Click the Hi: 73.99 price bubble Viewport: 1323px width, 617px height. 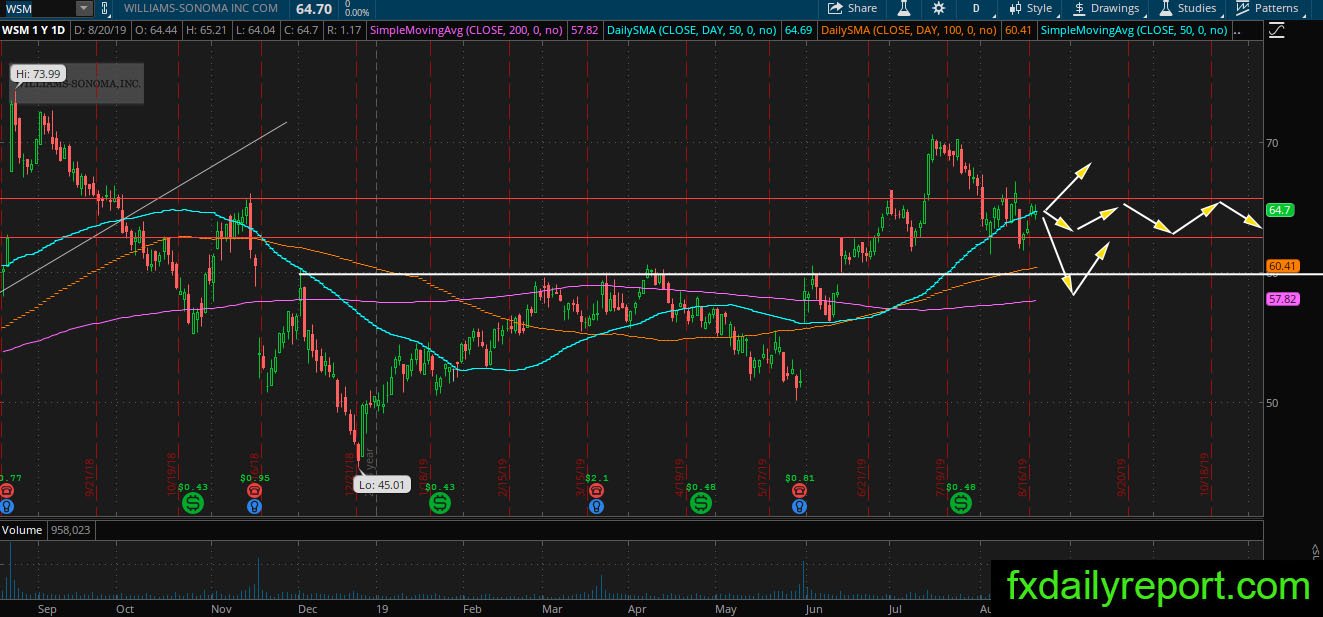click(x=36, y=74)
